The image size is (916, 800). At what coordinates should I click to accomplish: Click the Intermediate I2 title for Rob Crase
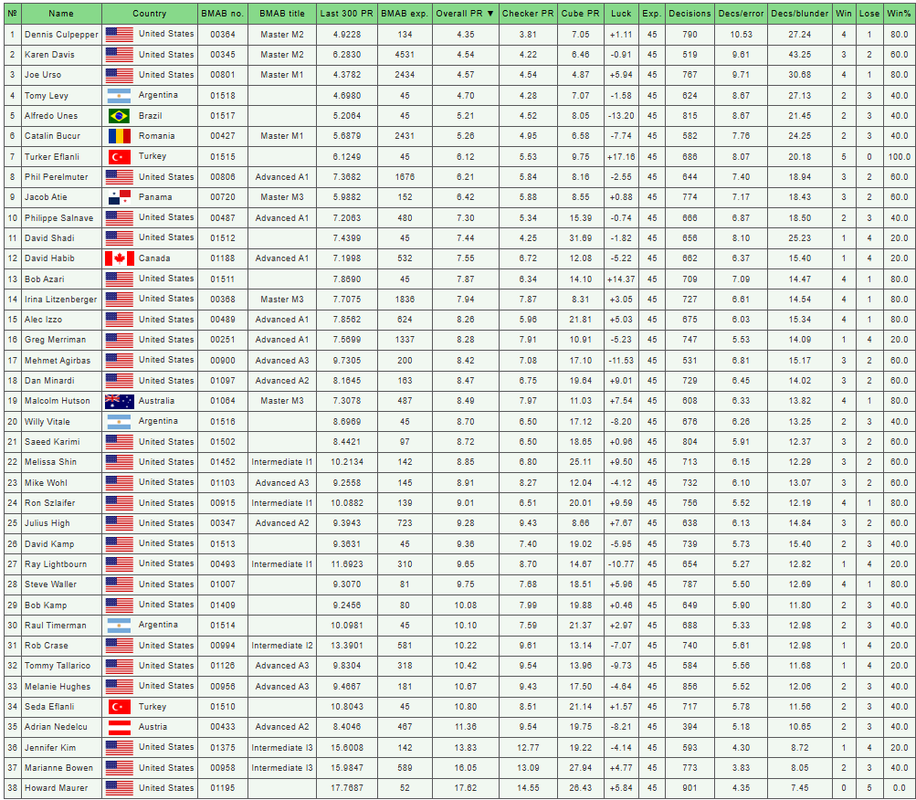[x=282, y=646]
